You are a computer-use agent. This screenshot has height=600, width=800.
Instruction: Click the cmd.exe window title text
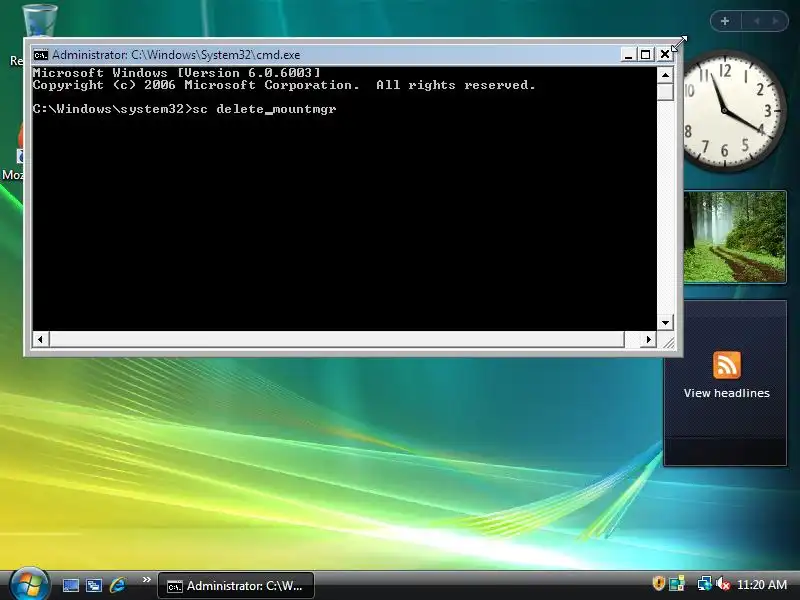click(x=176, y=55)
